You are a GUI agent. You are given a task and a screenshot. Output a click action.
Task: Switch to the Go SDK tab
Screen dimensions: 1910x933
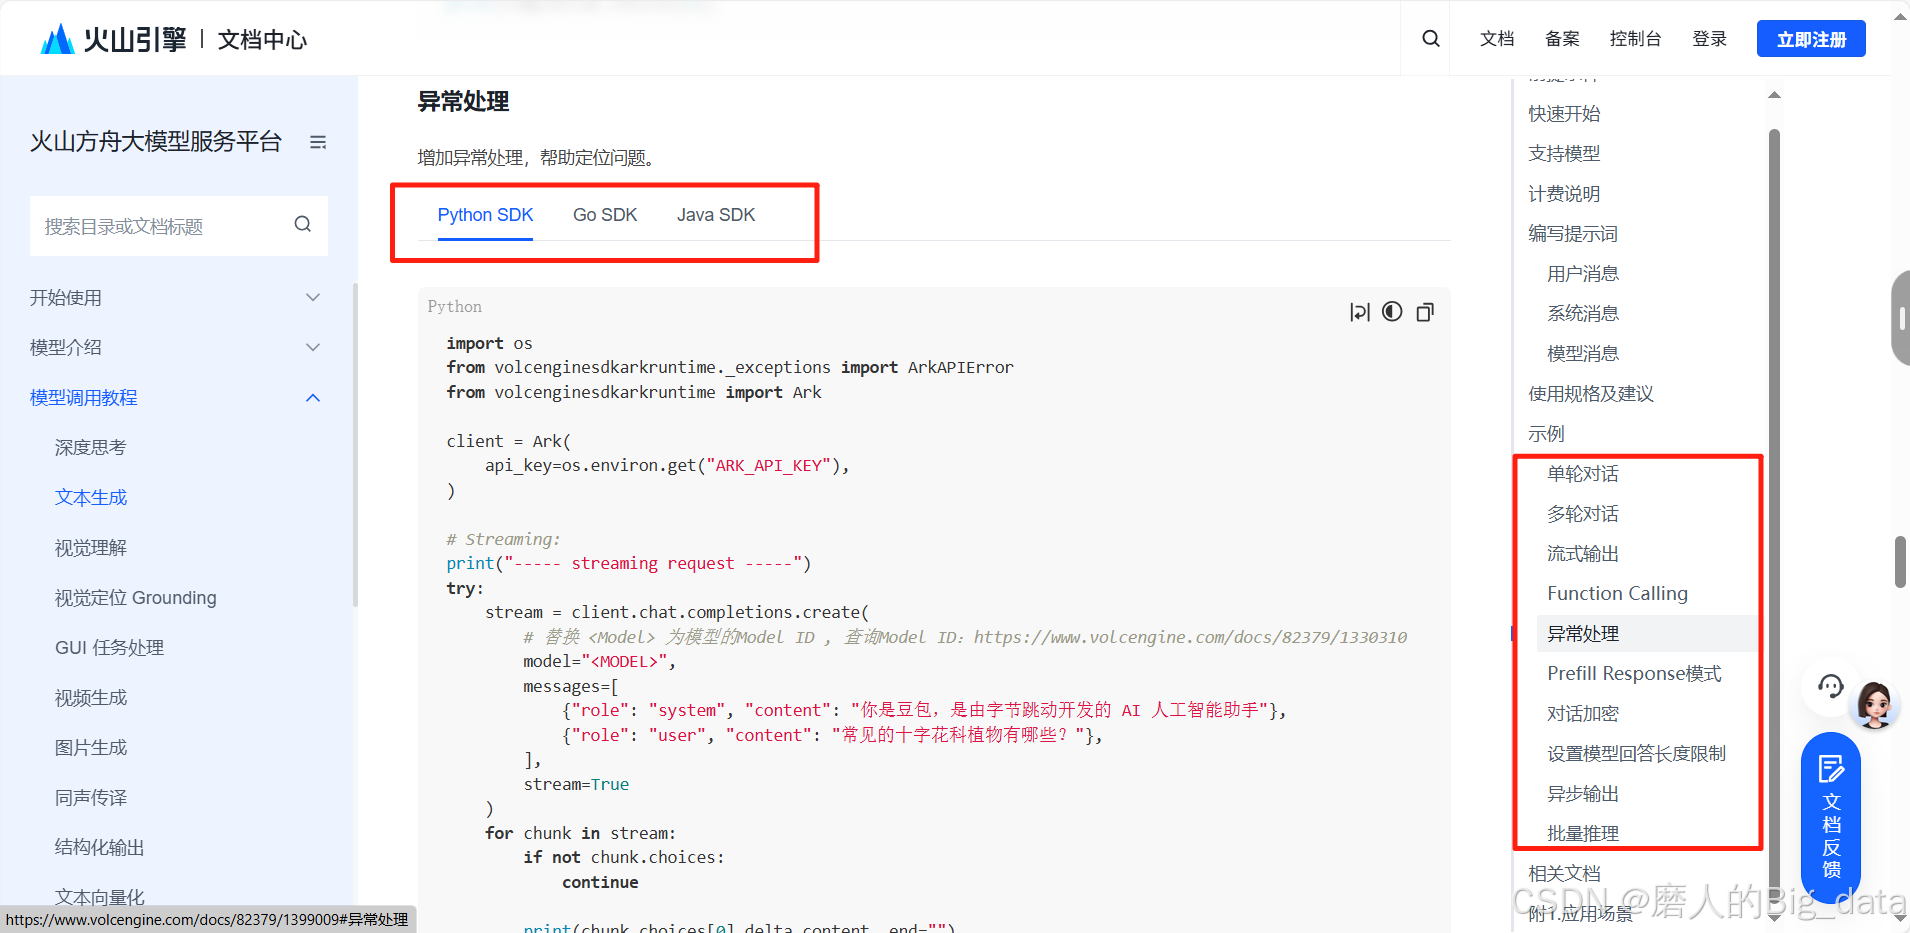tap(605, 215)
